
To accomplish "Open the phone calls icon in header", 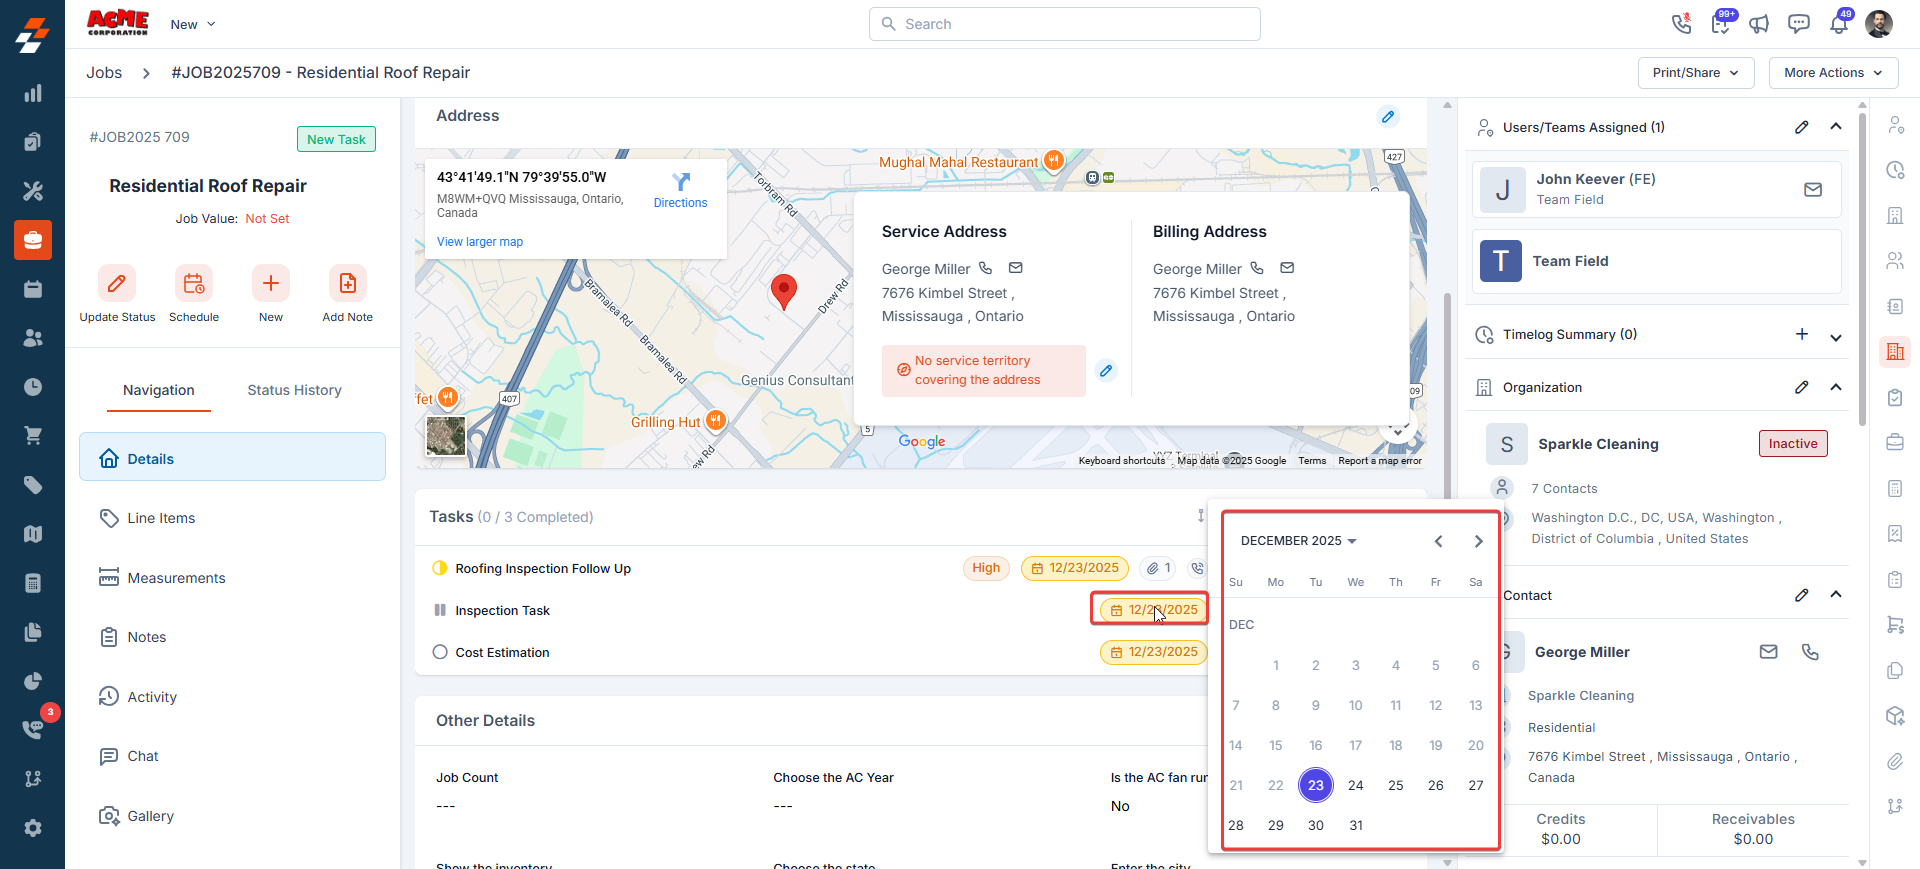I will point(1681,23).
